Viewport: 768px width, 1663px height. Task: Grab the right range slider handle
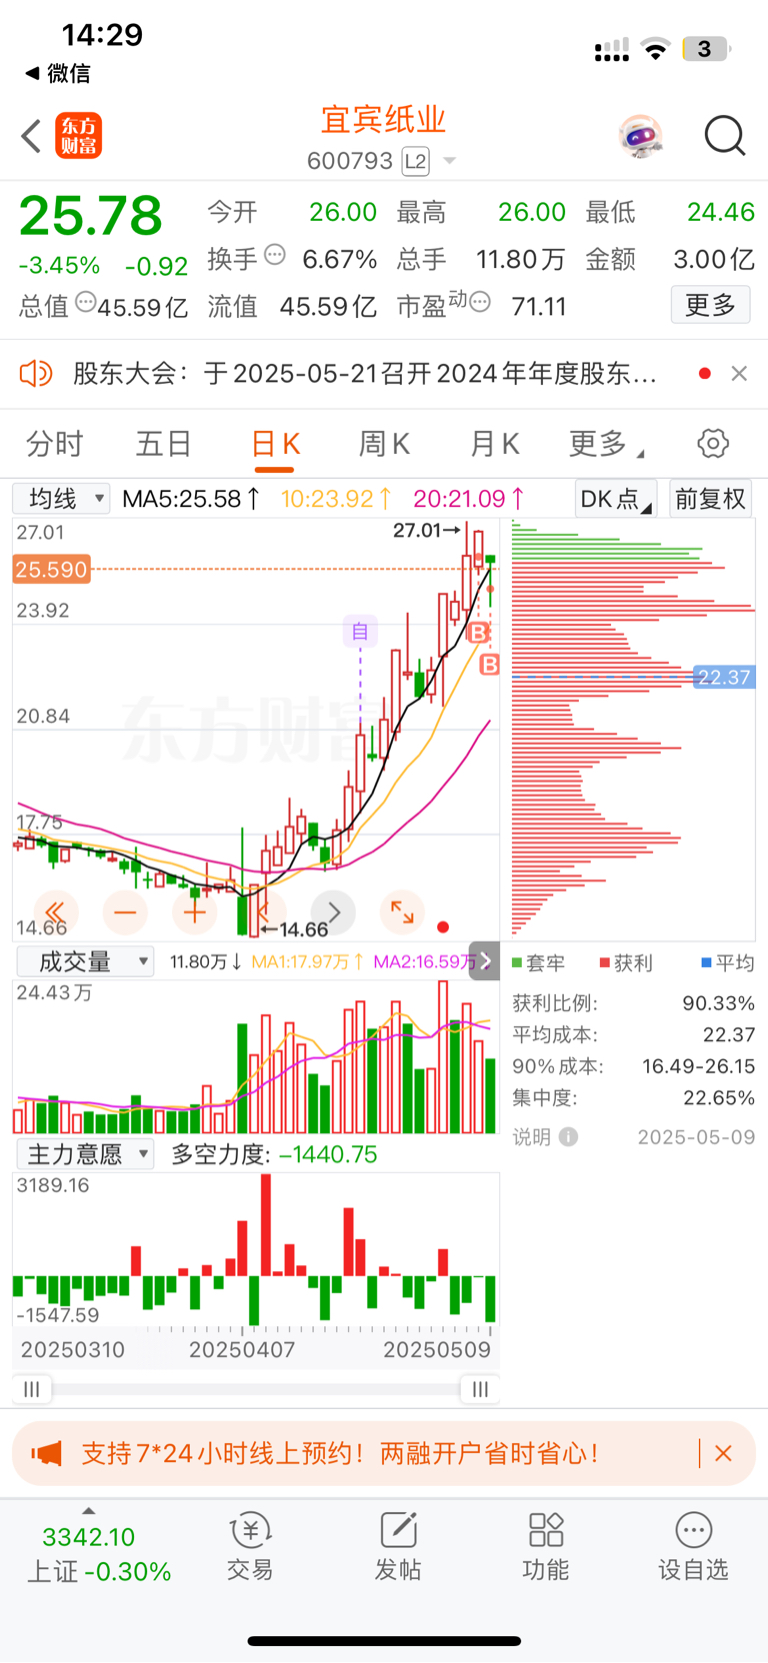point(480,1389)
